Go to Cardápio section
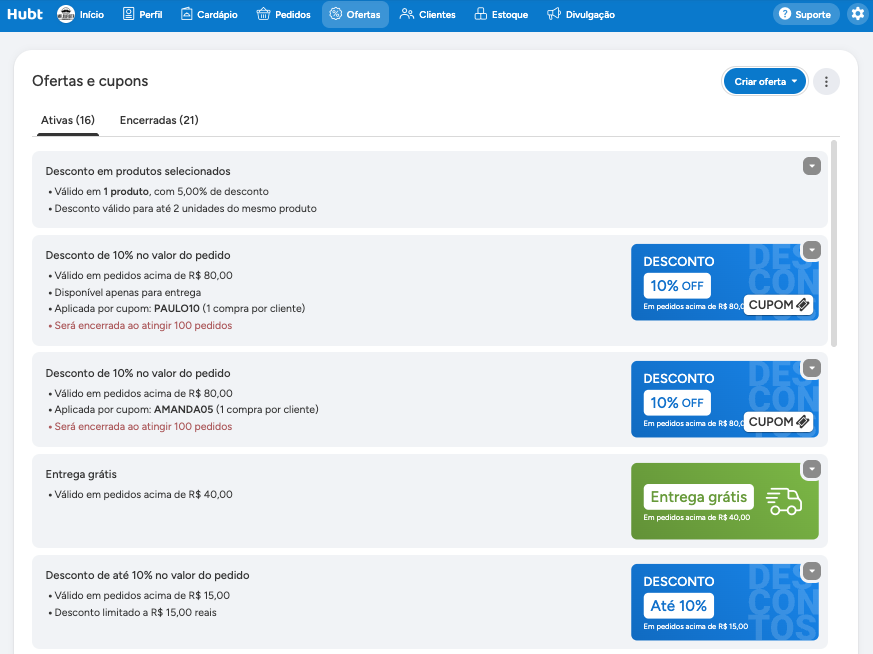This screenshot has width=873, height=654. coord(209,14)
